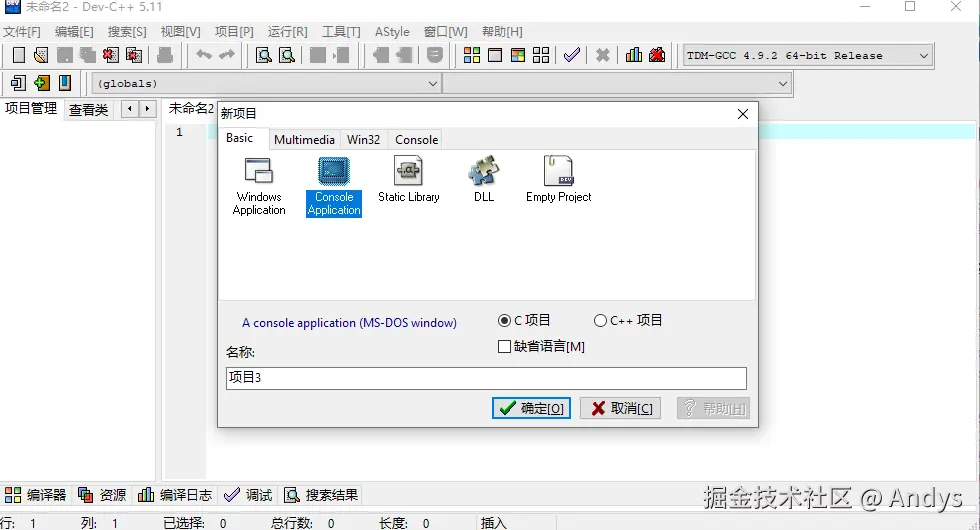Click the greyed-out Save toolbar icon
This screenshot has width=980, height=530.
[x=64, y=55]
